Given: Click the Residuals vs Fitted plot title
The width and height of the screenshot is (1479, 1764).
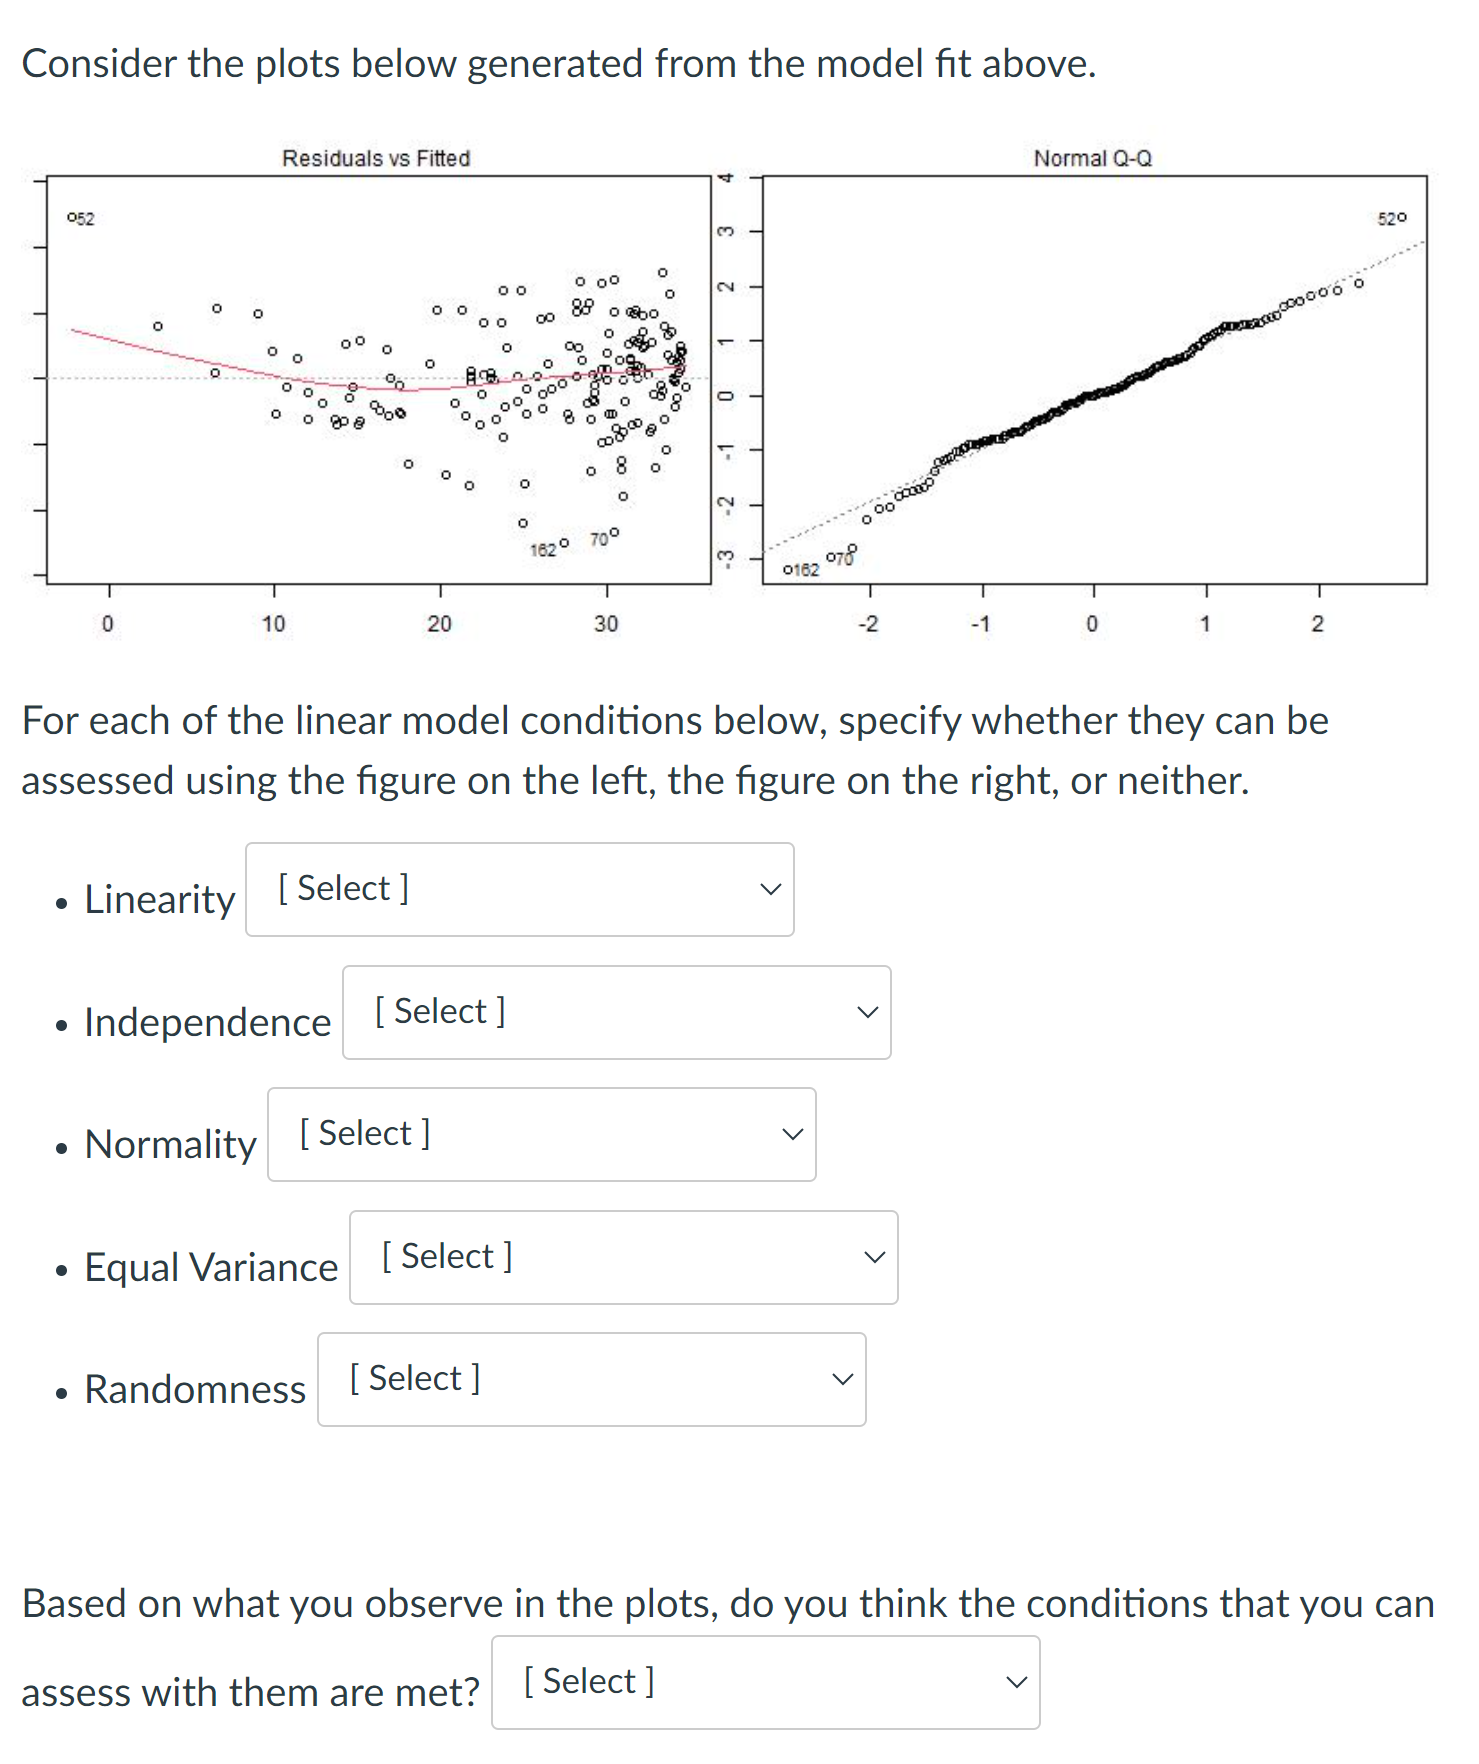Looking at the screenshot, I should (376, 157).
